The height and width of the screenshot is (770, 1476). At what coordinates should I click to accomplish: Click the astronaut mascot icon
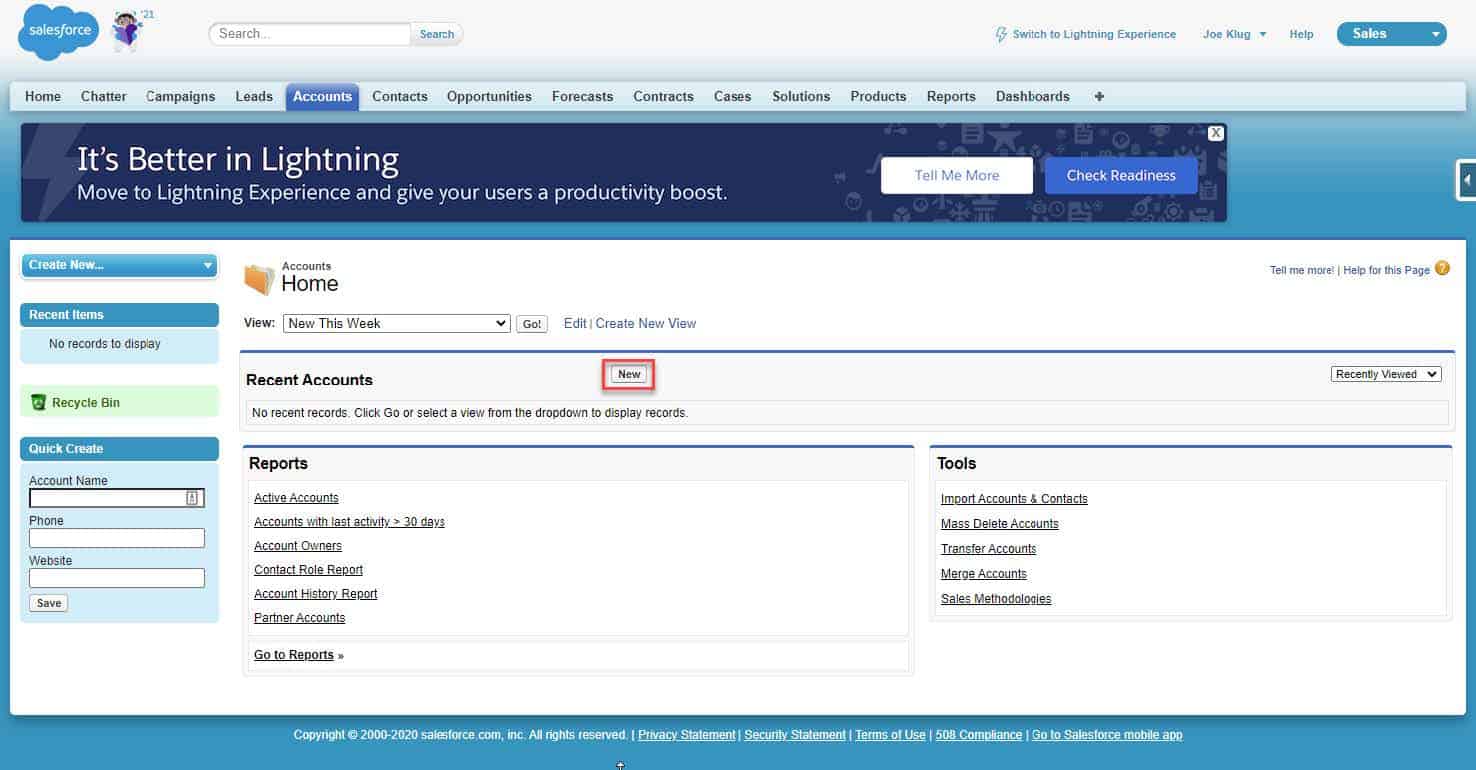click(128, 32)
